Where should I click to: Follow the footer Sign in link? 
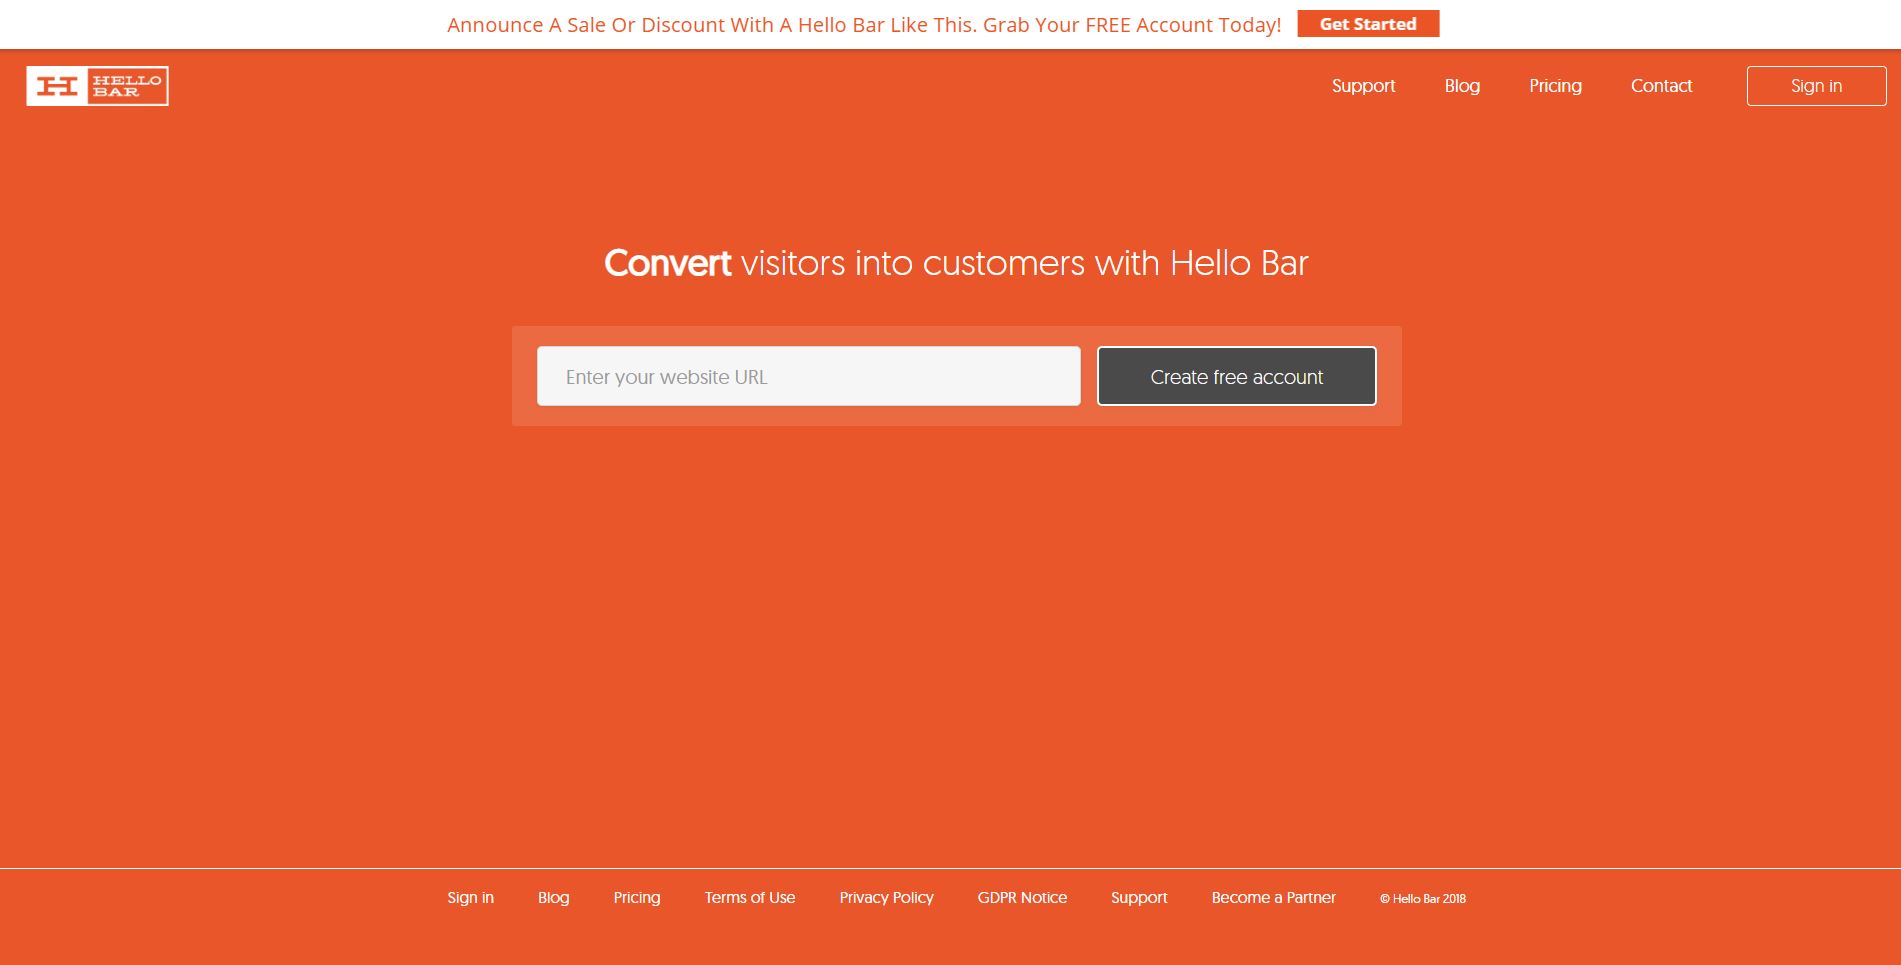coord(470,898)
